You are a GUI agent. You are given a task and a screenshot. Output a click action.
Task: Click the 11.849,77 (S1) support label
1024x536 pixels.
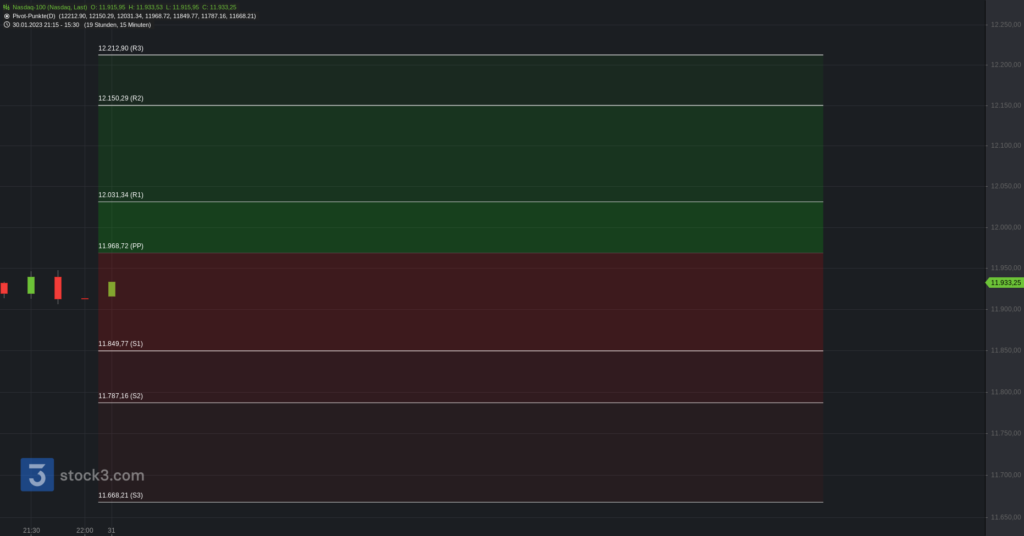[x=120, y=344]
